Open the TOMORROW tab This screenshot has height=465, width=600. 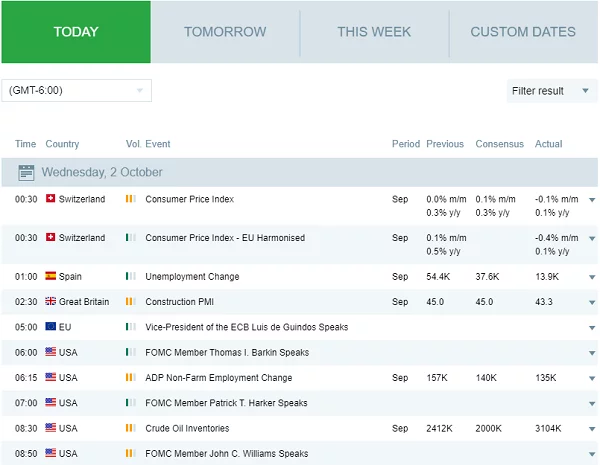(x=225, y=32)
